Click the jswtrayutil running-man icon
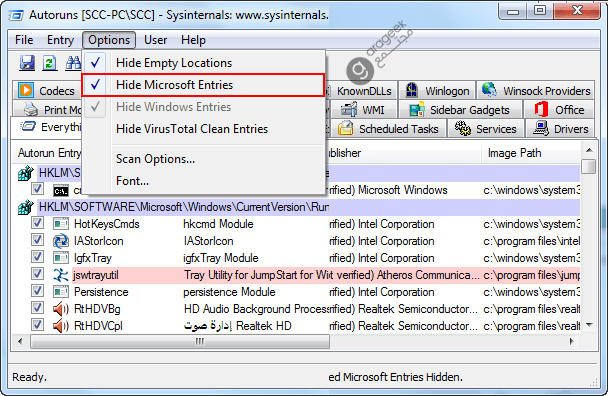Viewport: 608px width, 396px height. click(60, 275)
